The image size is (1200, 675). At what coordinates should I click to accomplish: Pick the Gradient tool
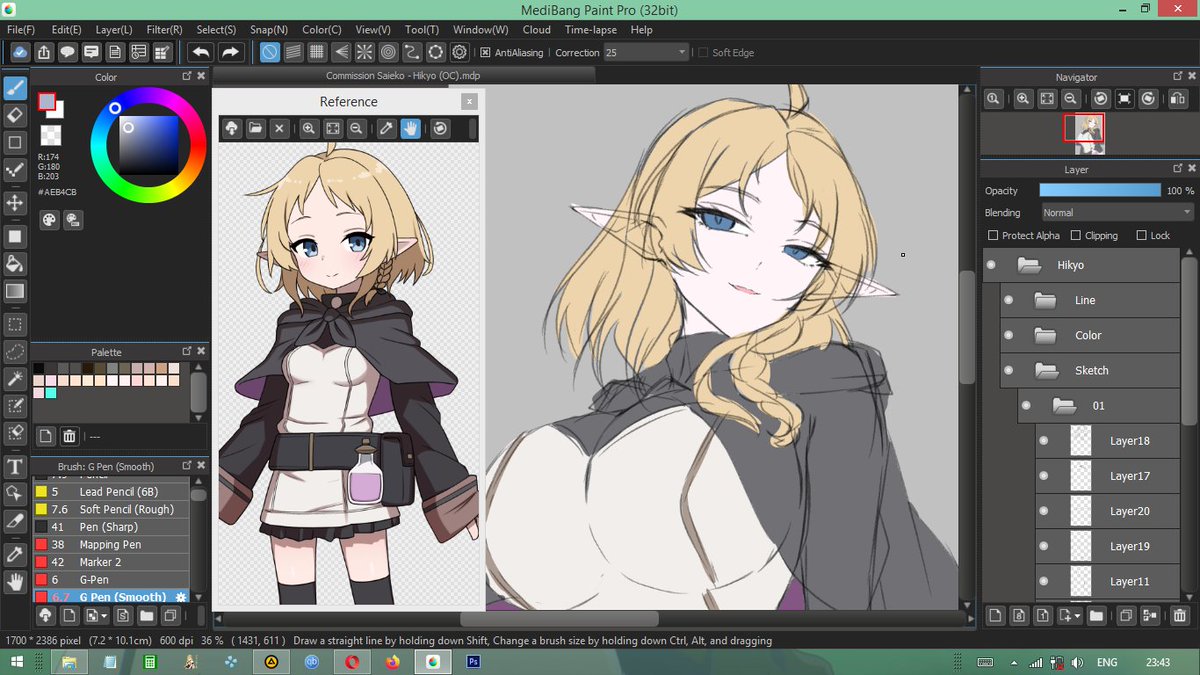(x=14, y=290)
